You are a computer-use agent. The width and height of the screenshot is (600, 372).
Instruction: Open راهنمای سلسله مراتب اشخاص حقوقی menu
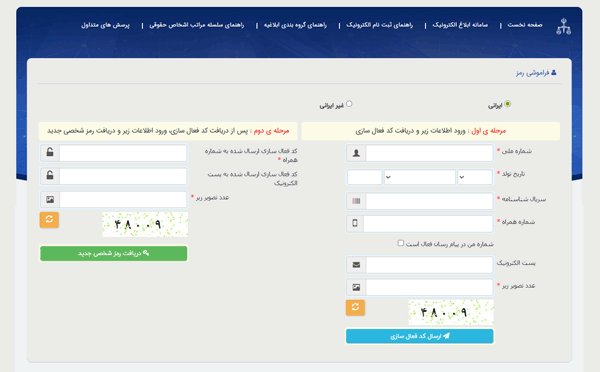point(196,25)
